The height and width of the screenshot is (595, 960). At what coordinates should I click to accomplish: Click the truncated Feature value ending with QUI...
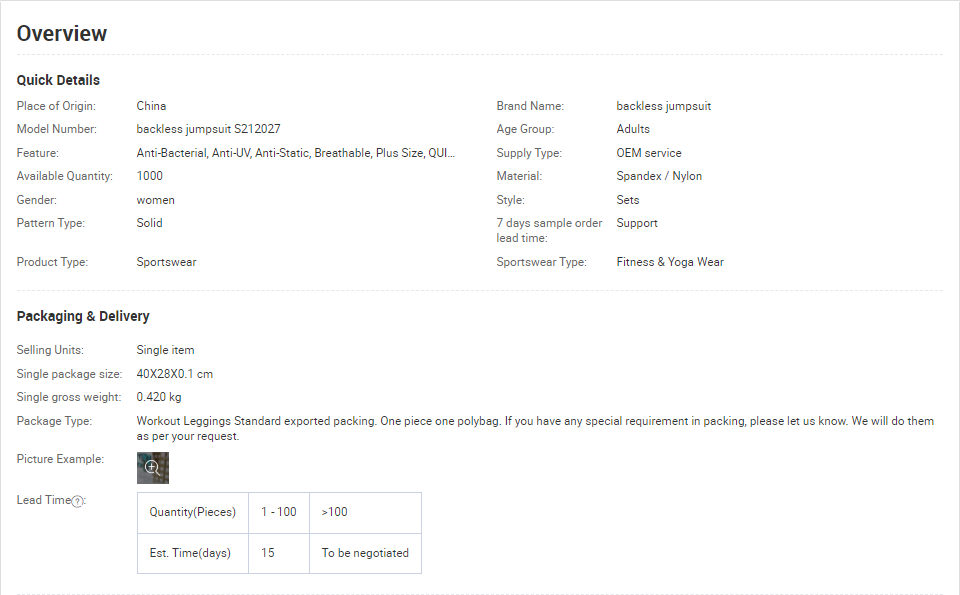pos(296,153)
